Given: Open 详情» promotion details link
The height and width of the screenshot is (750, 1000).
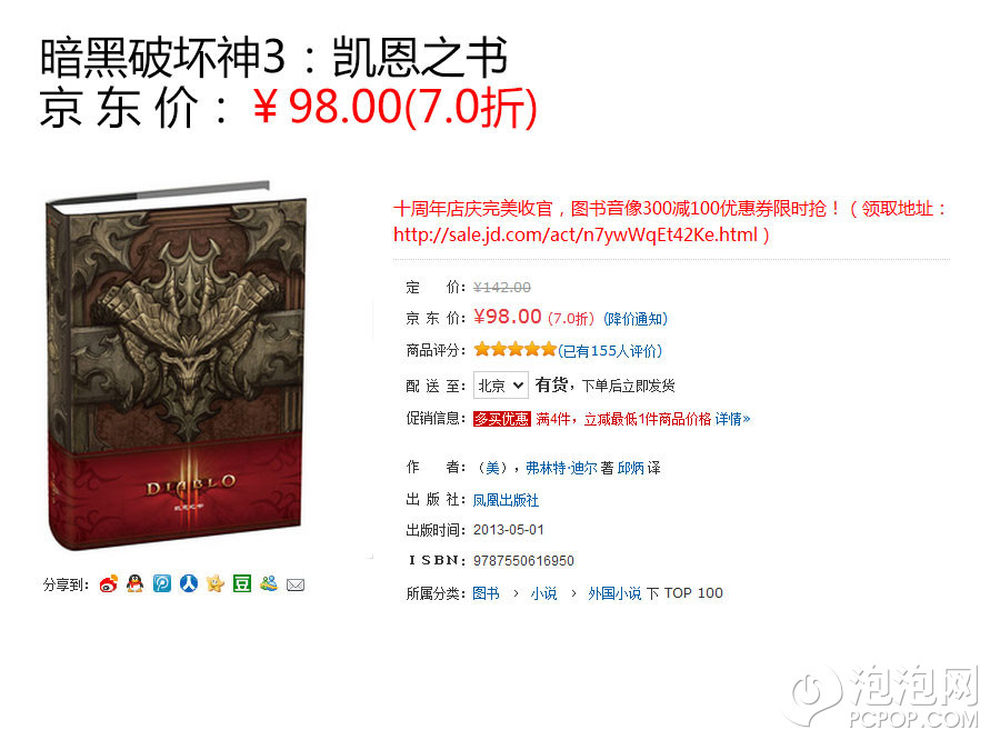Looking at the screenshot, I should pos(732,419).
